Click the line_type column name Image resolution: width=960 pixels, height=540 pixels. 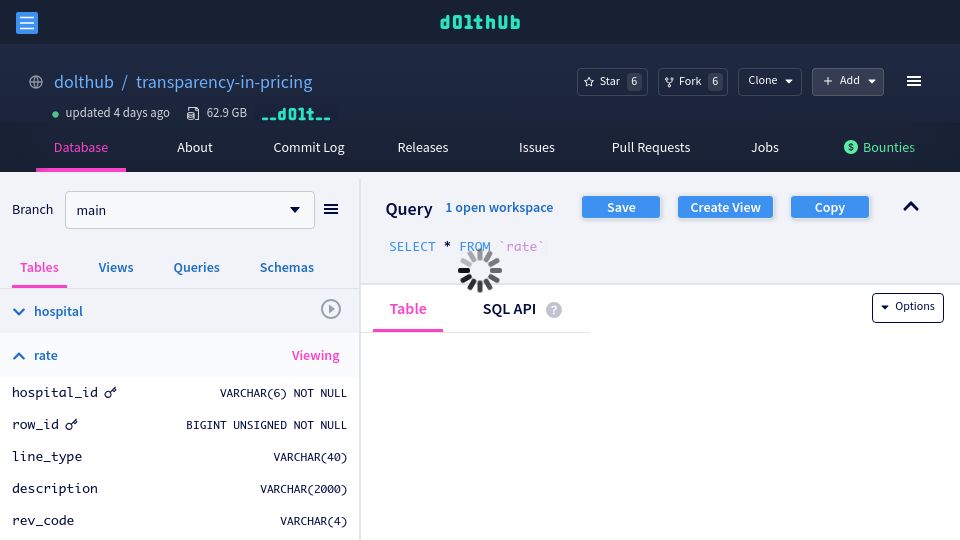pyautogui.click(x=47, y=456)
